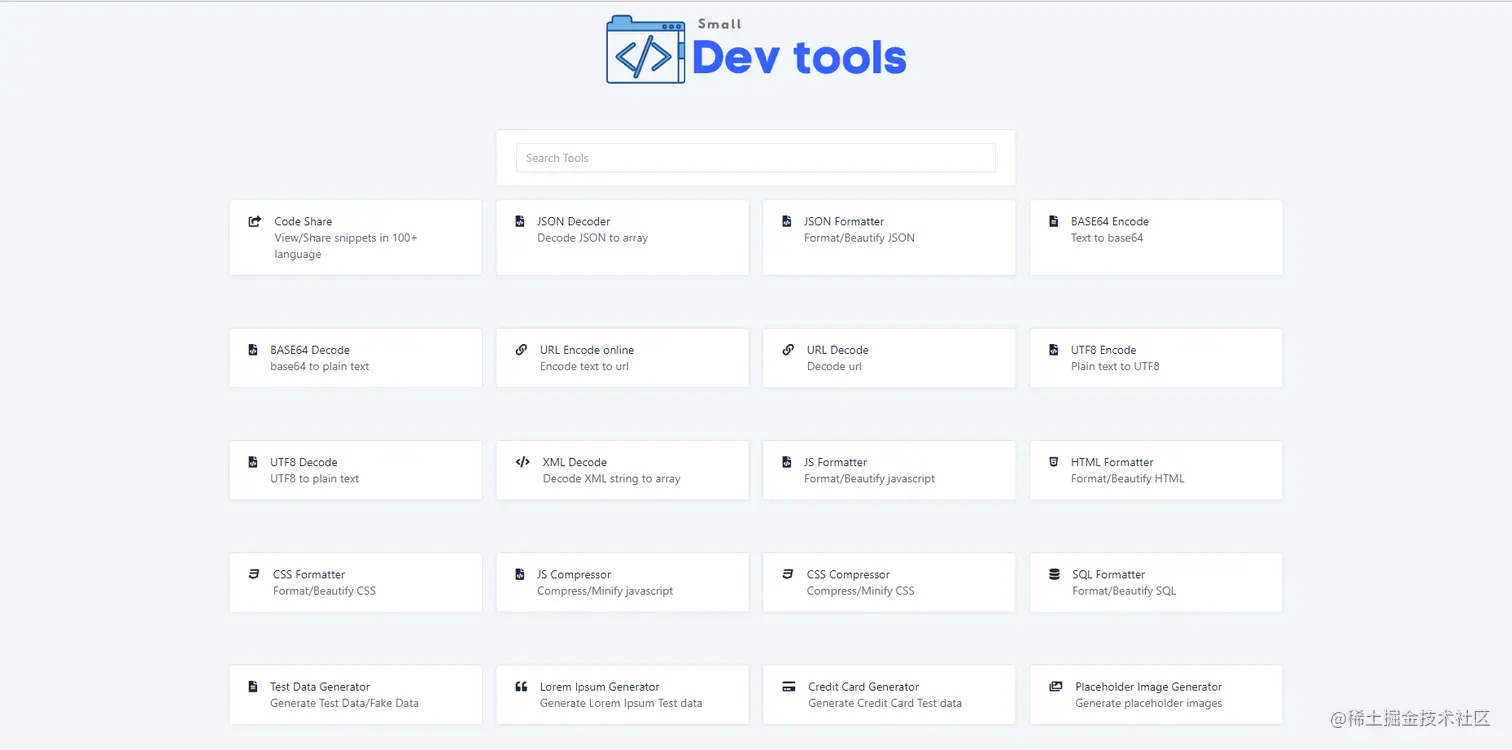Launch the JS Formatter tool title
This screenshot has width=1512, height=750.
pos(835,462)
